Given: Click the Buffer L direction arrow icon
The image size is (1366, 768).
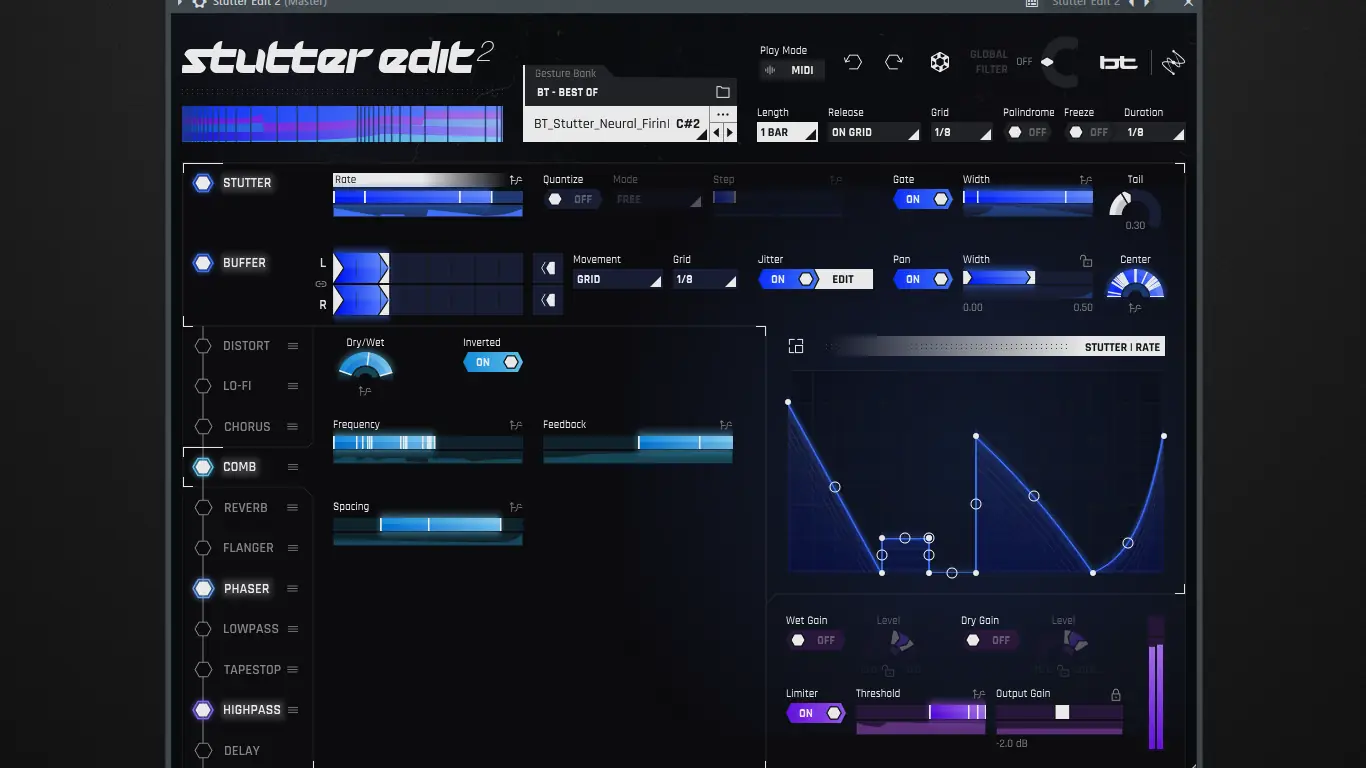Looking at the screenshot, I should (548, 268).
